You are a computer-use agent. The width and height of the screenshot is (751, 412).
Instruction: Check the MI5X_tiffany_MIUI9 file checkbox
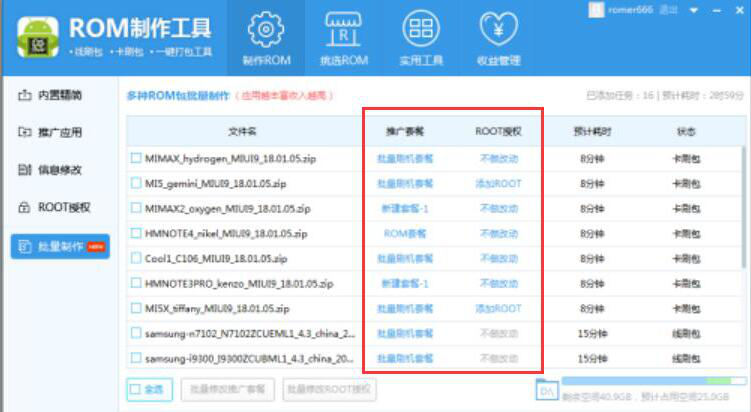[x=136, y=308]
